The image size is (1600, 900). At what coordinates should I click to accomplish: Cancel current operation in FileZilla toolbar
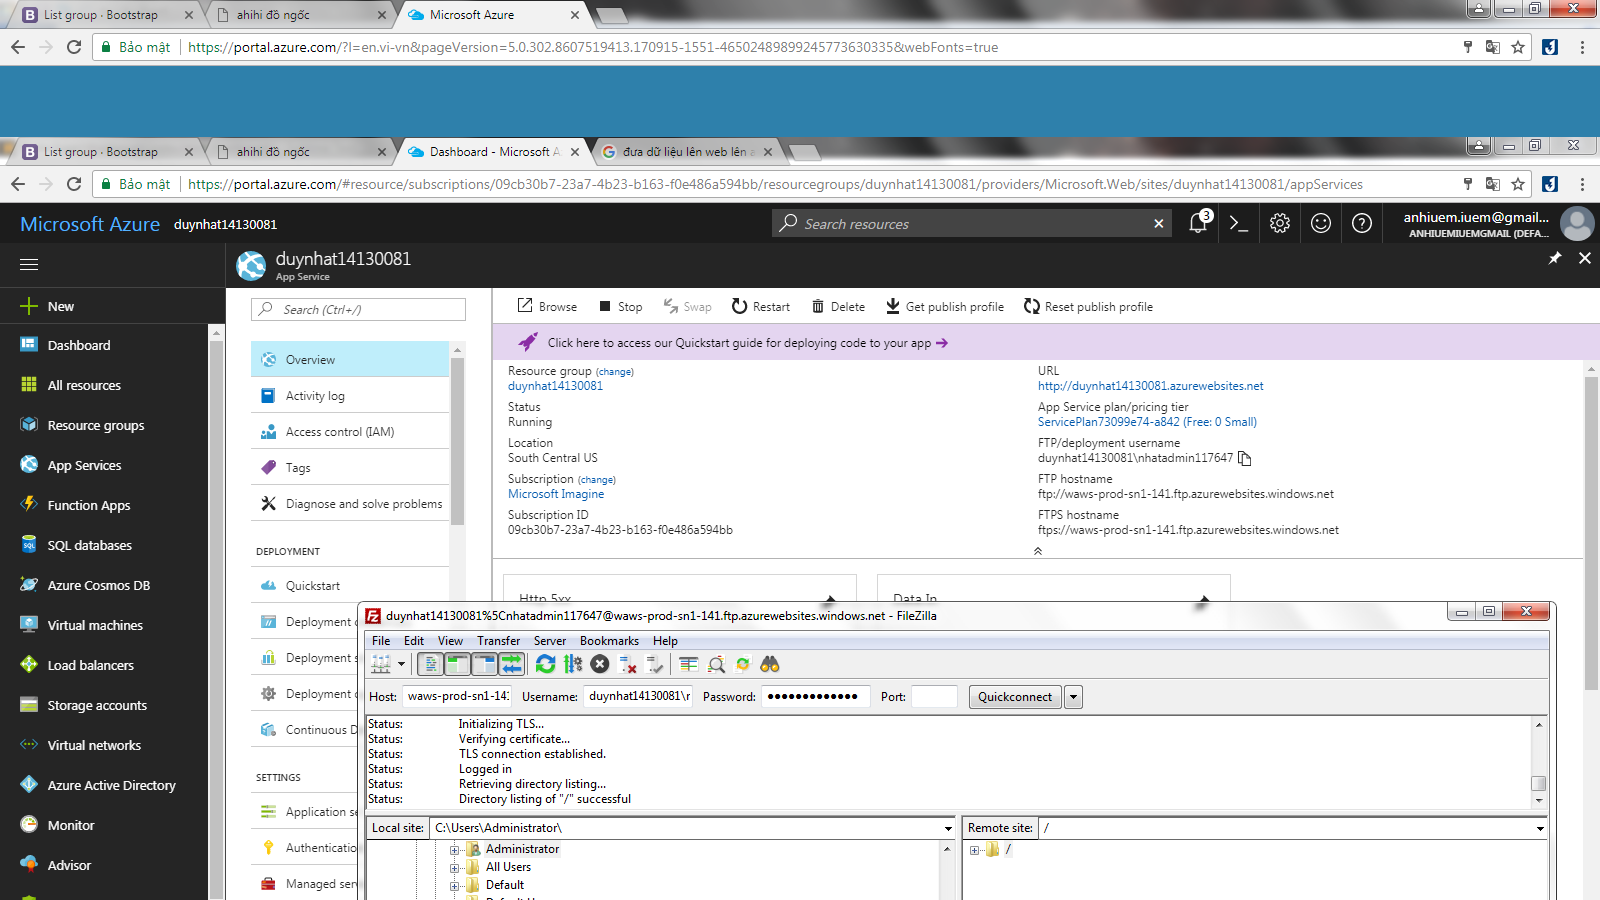(600, 664)
